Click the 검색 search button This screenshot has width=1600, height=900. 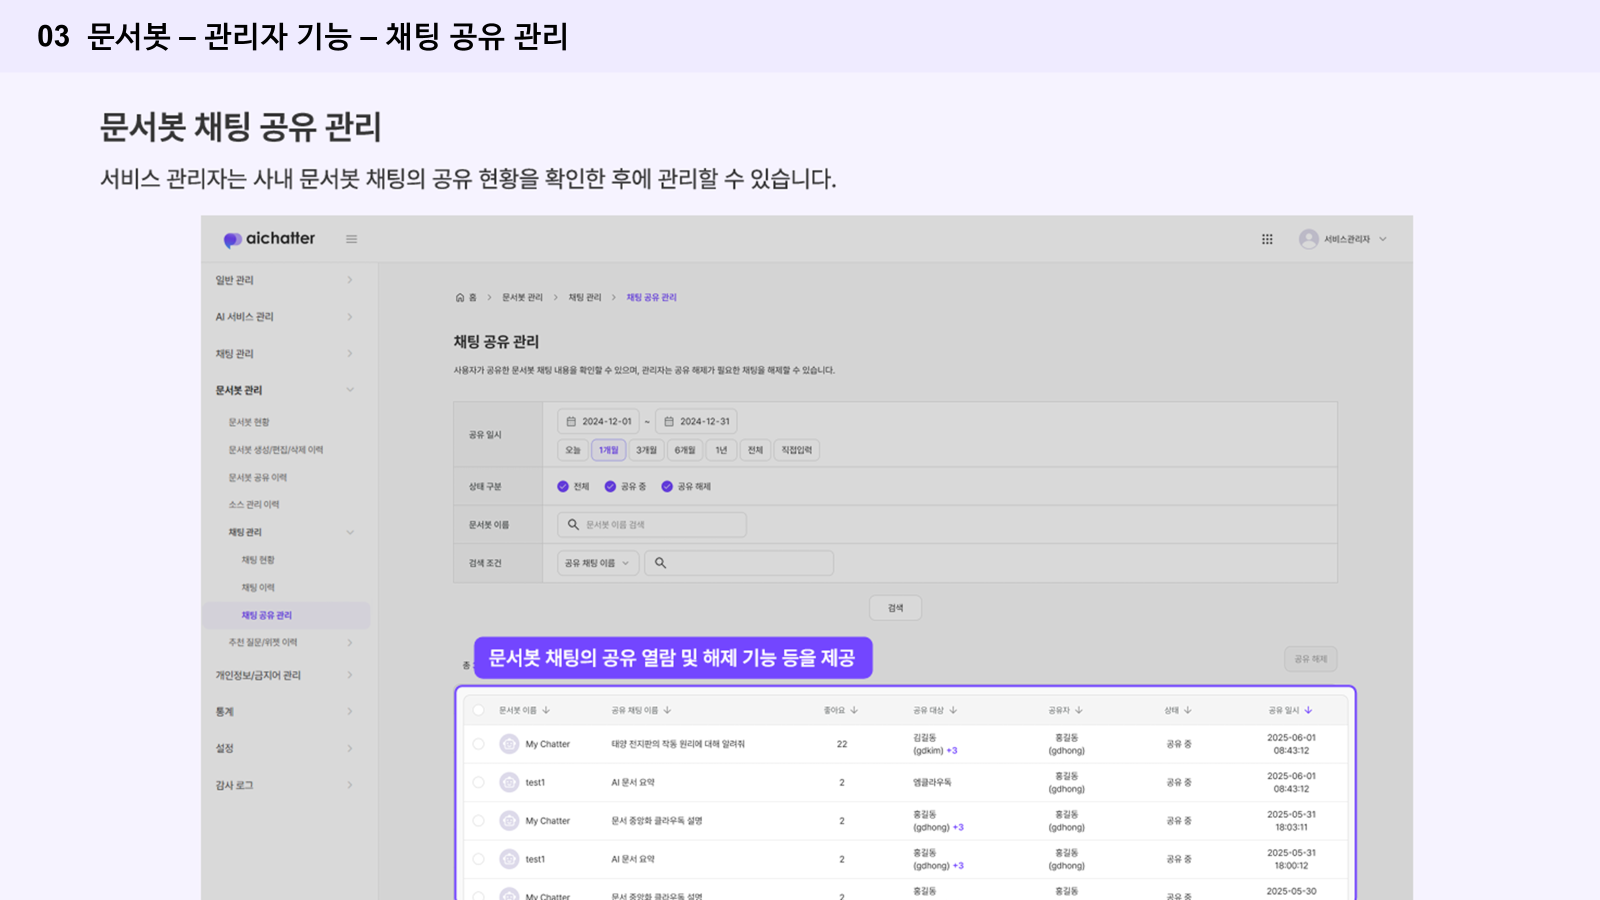895,608
